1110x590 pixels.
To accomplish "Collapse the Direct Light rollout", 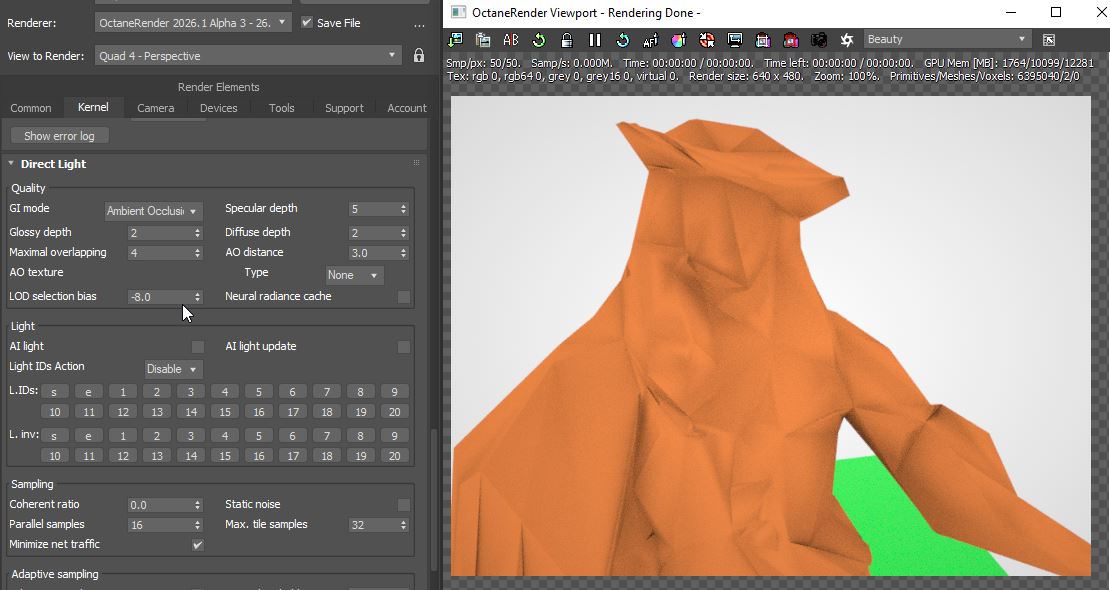I will tap(11, 164).
